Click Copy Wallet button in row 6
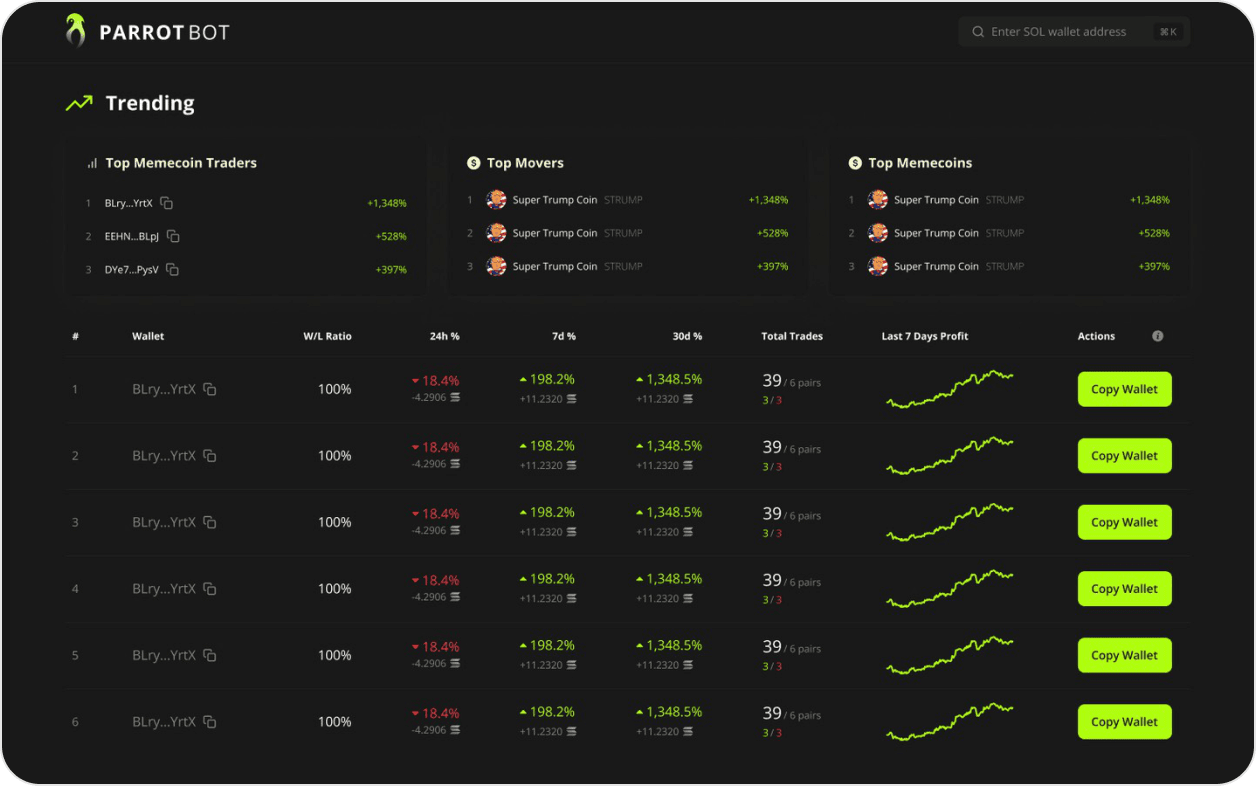Viewport: 1256px width, 786px height. (1124, 722)
